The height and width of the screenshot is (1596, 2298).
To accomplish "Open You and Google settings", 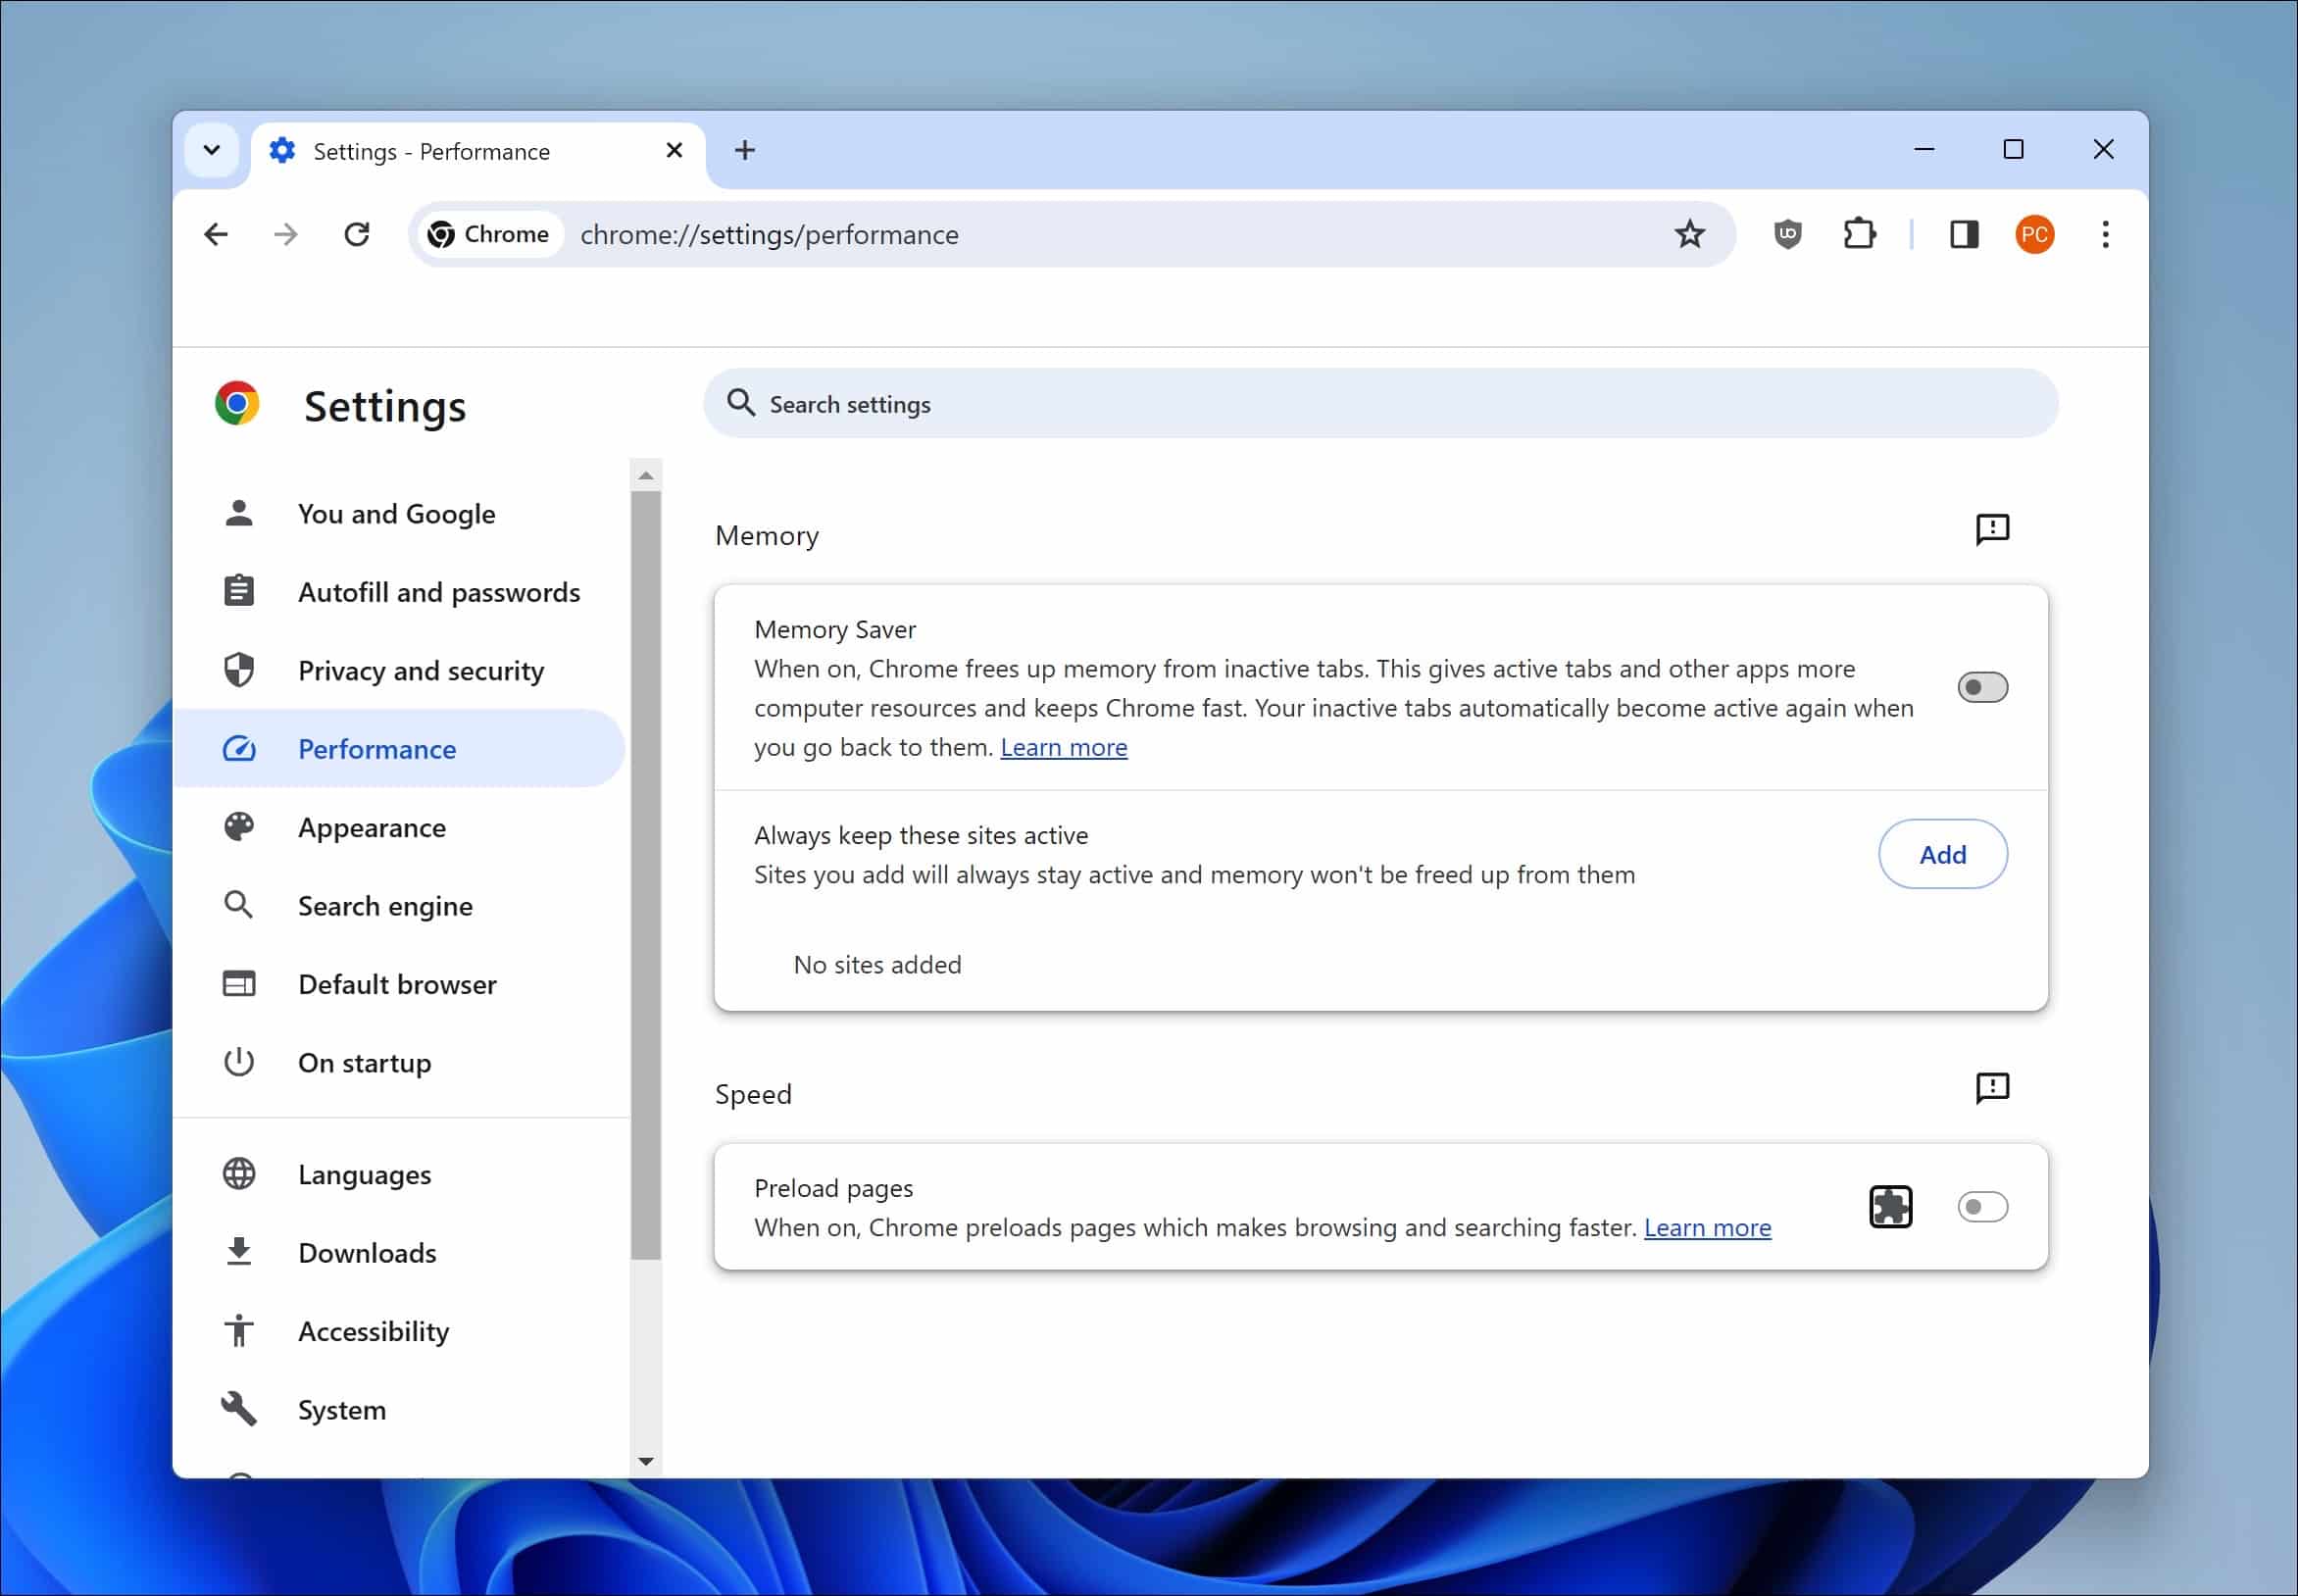I will click(x=400, y=514).
